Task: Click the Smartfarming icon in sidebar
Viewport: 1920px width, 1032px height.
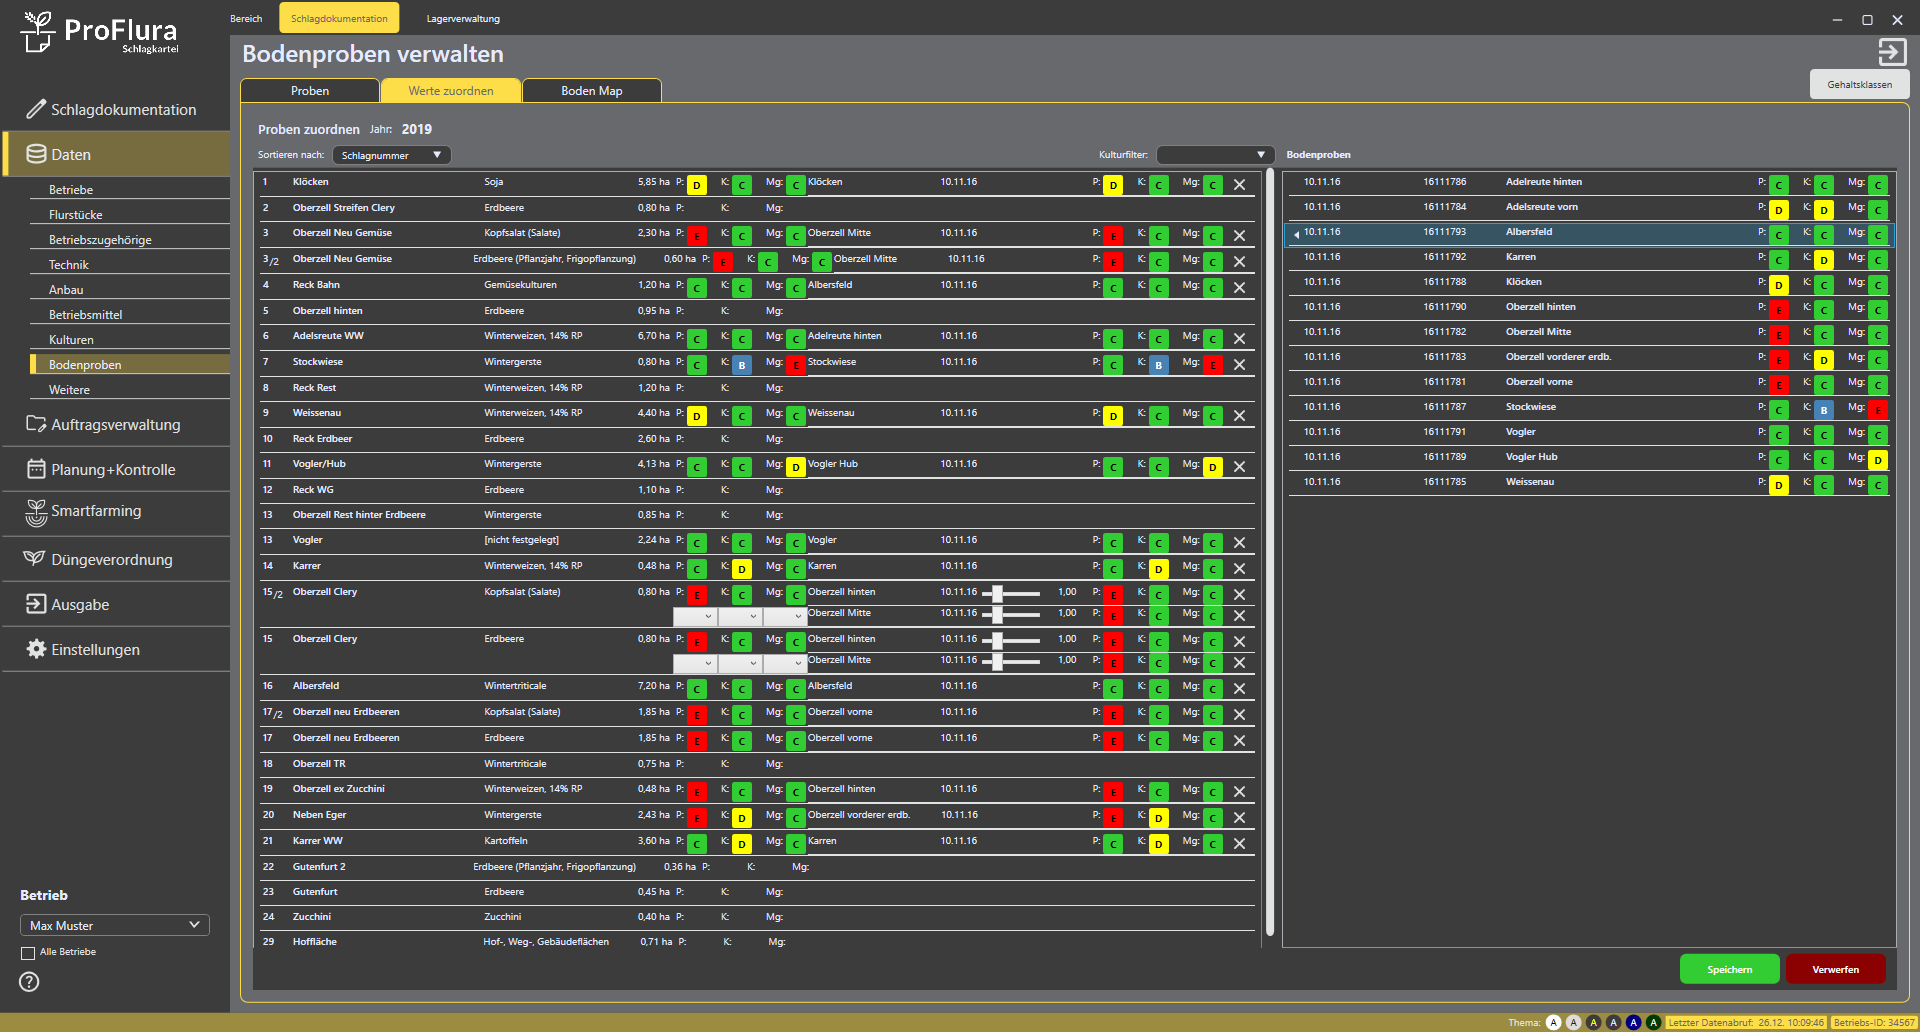Action: point(36,512)
